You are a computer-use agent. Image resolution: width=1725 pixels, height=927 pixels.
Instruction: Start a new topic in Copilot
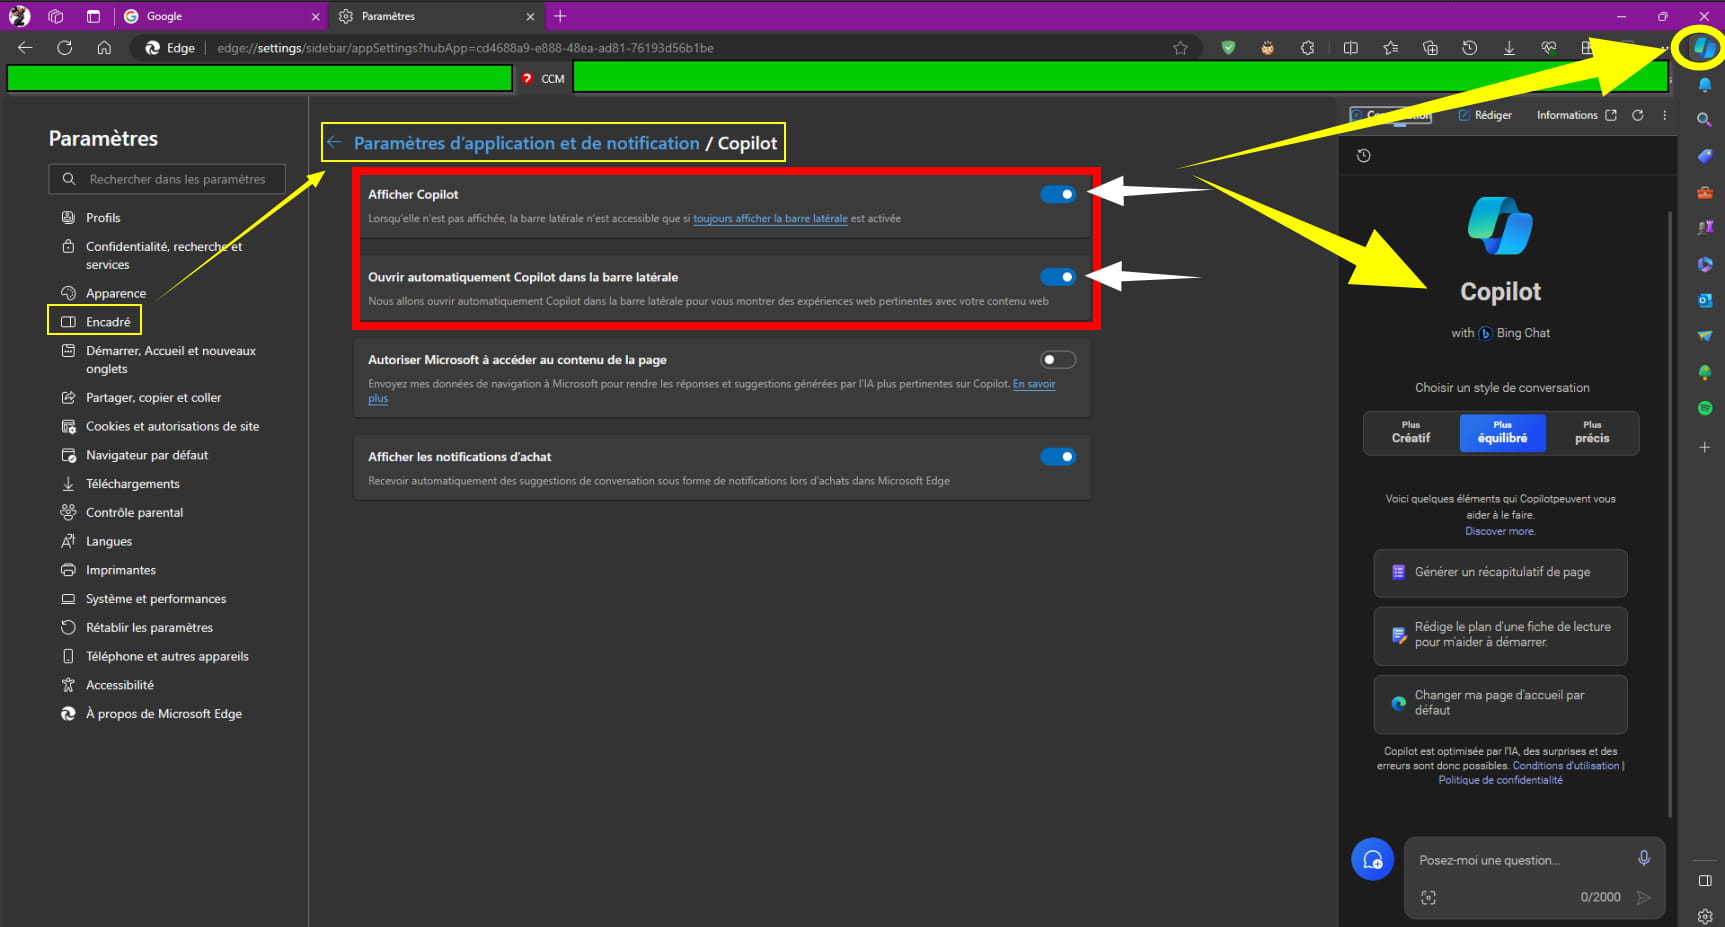[x=1373, y=859]
